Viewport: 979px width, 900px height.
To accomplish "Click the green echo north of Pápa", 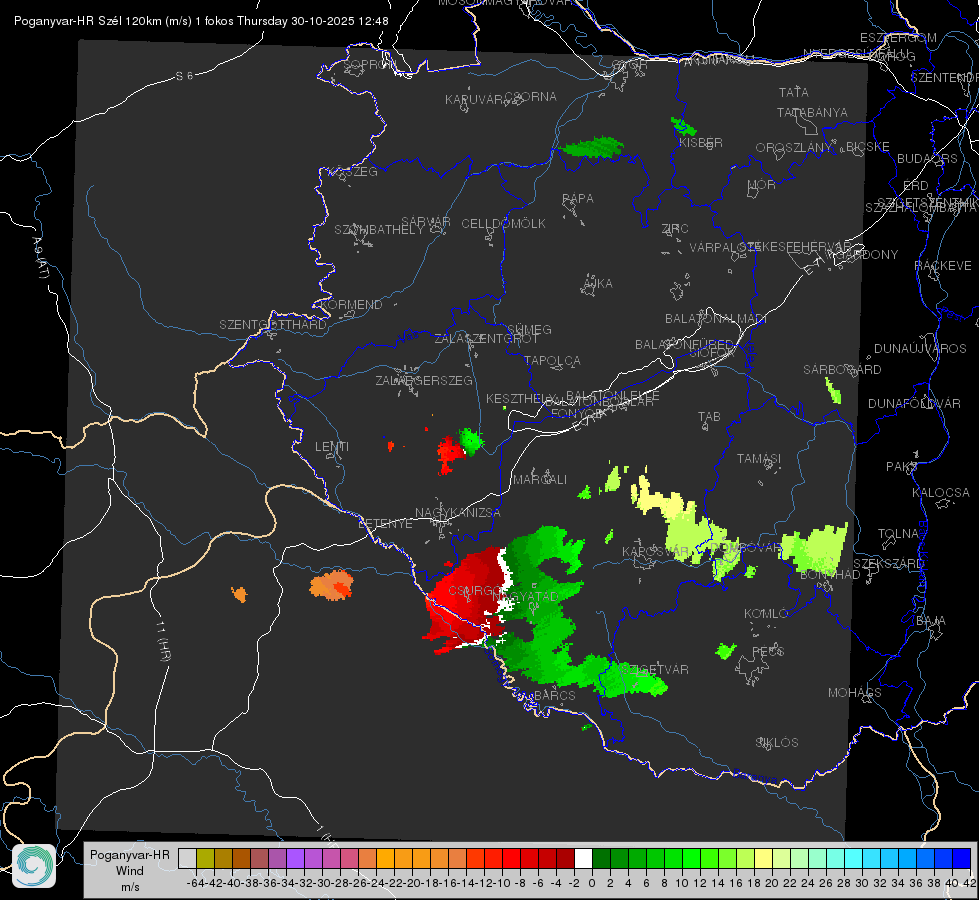I will pos(591,147).
